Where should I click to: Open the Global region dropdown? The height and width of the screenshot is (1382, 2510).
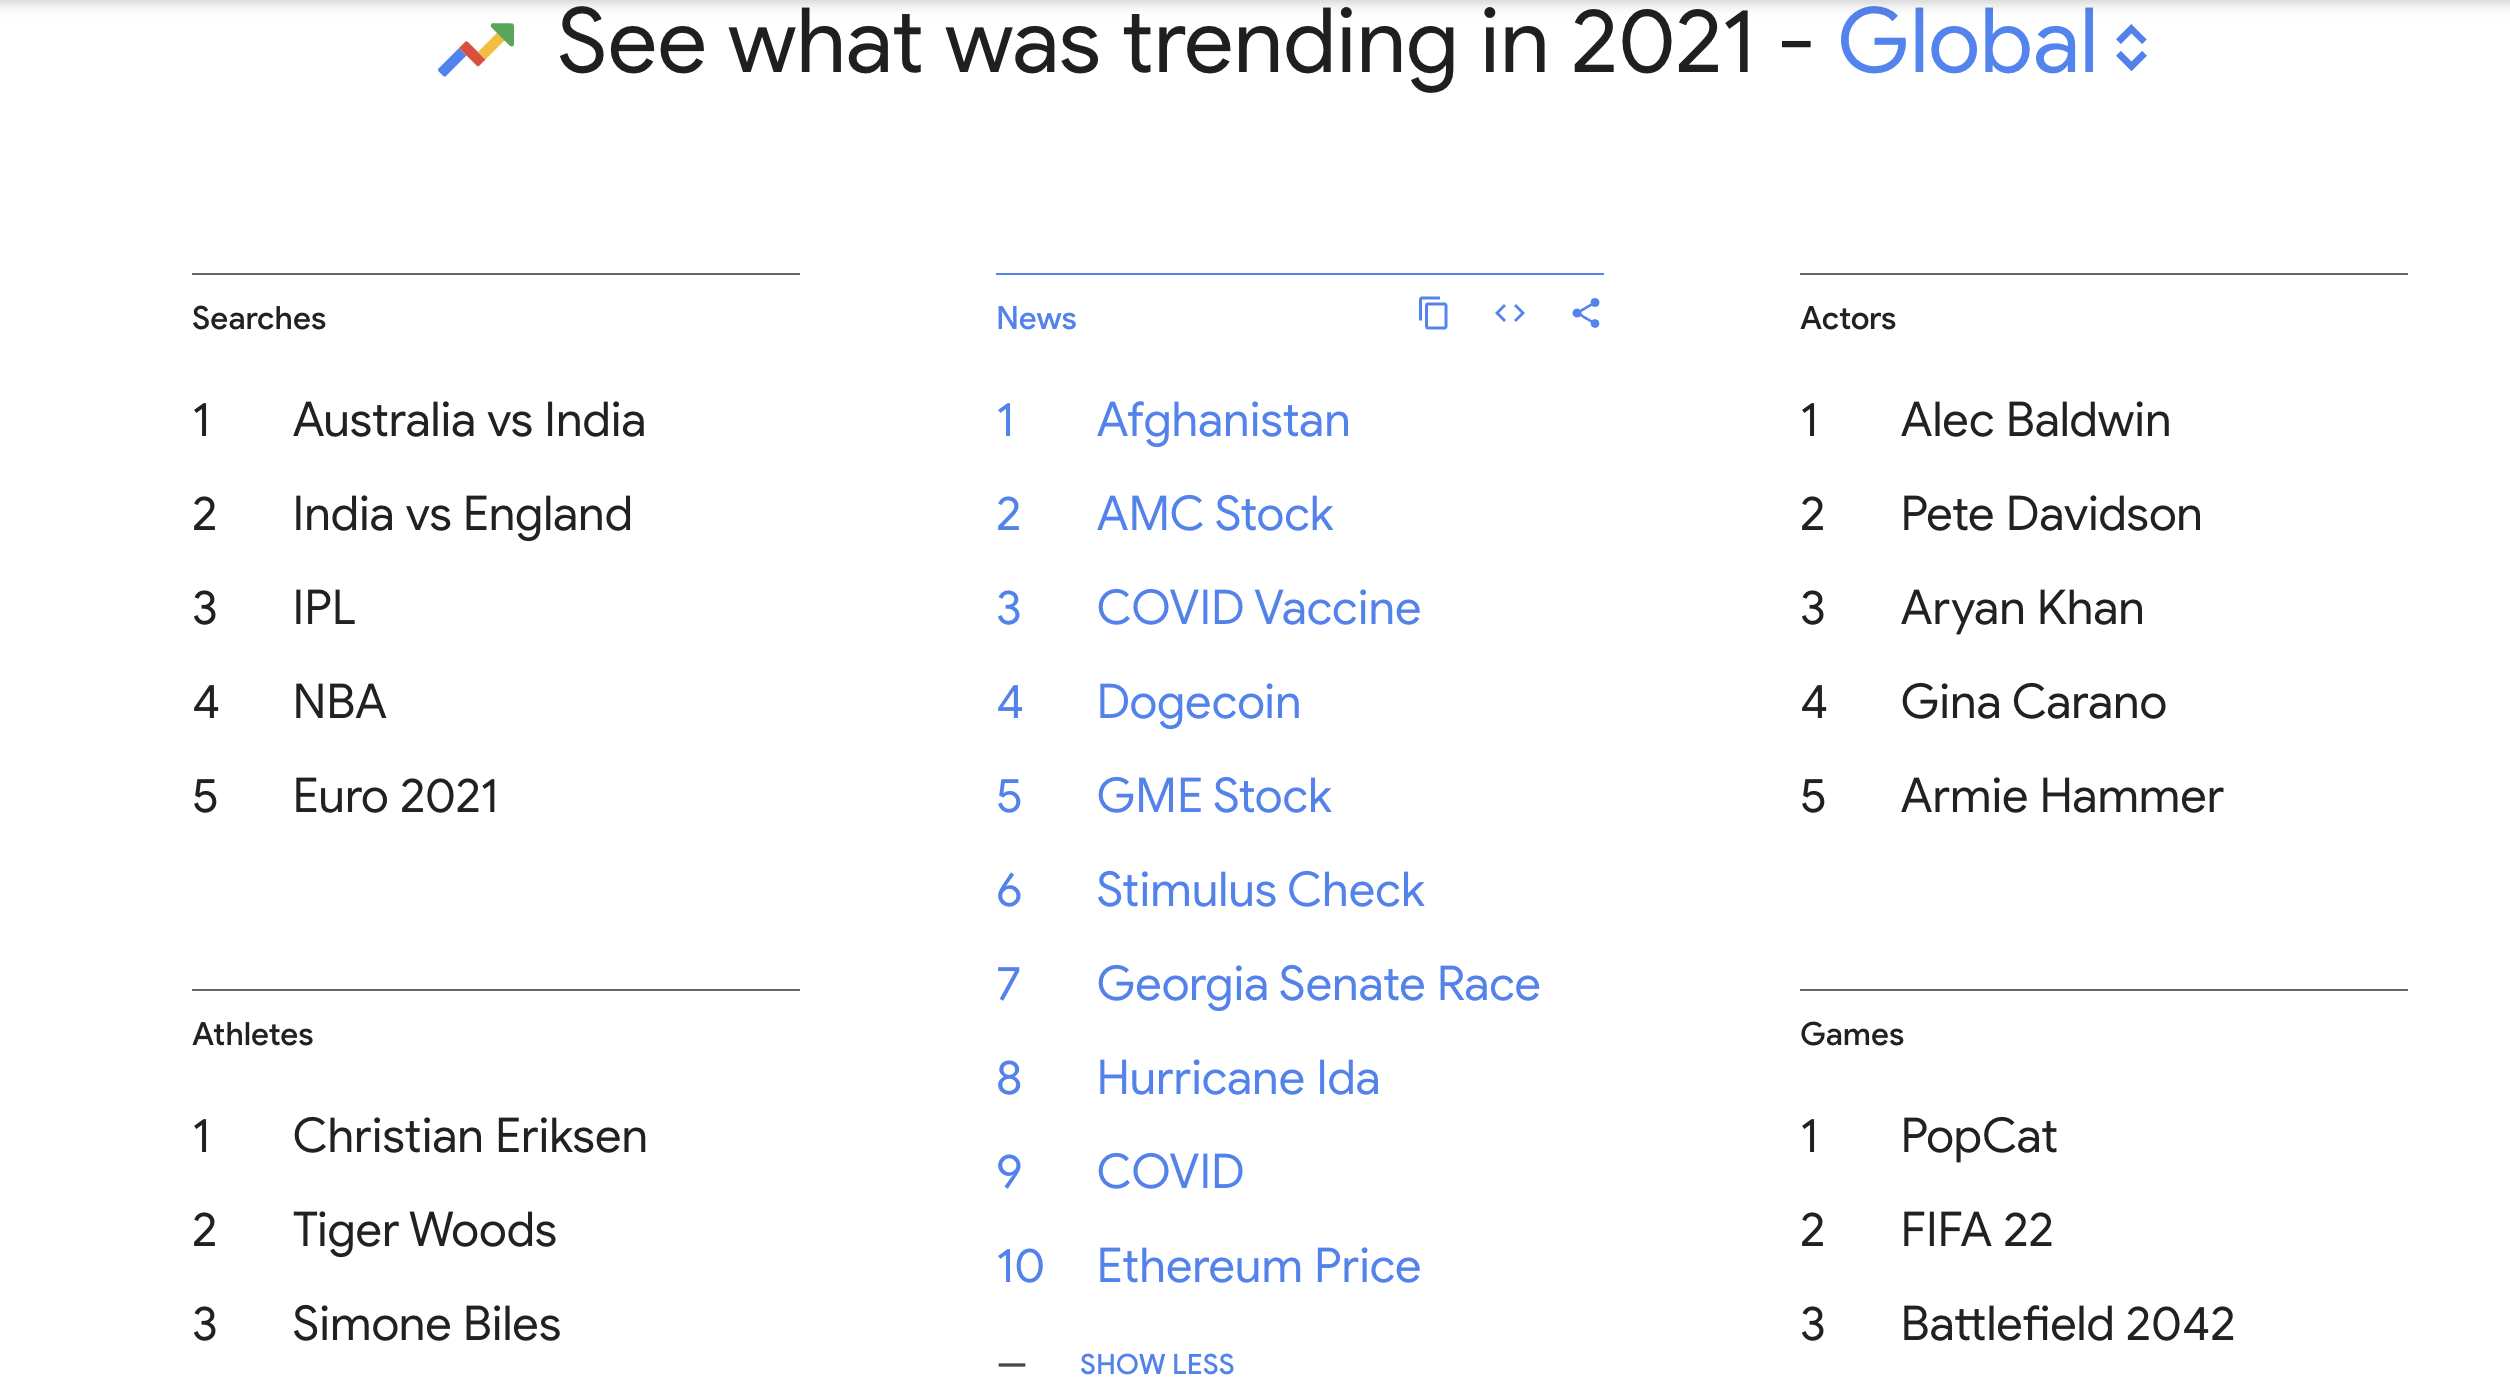pyautogui.click(x=1992, y=44)
